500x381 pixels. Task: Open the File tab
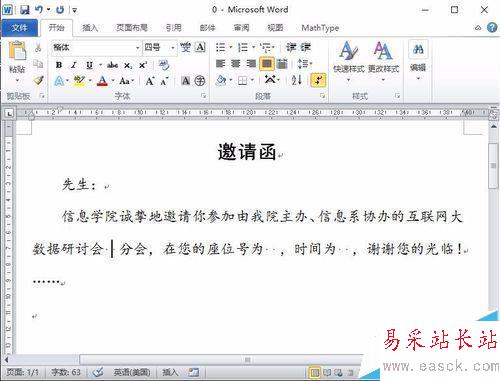pyautogui.click(x=19, y=28)
